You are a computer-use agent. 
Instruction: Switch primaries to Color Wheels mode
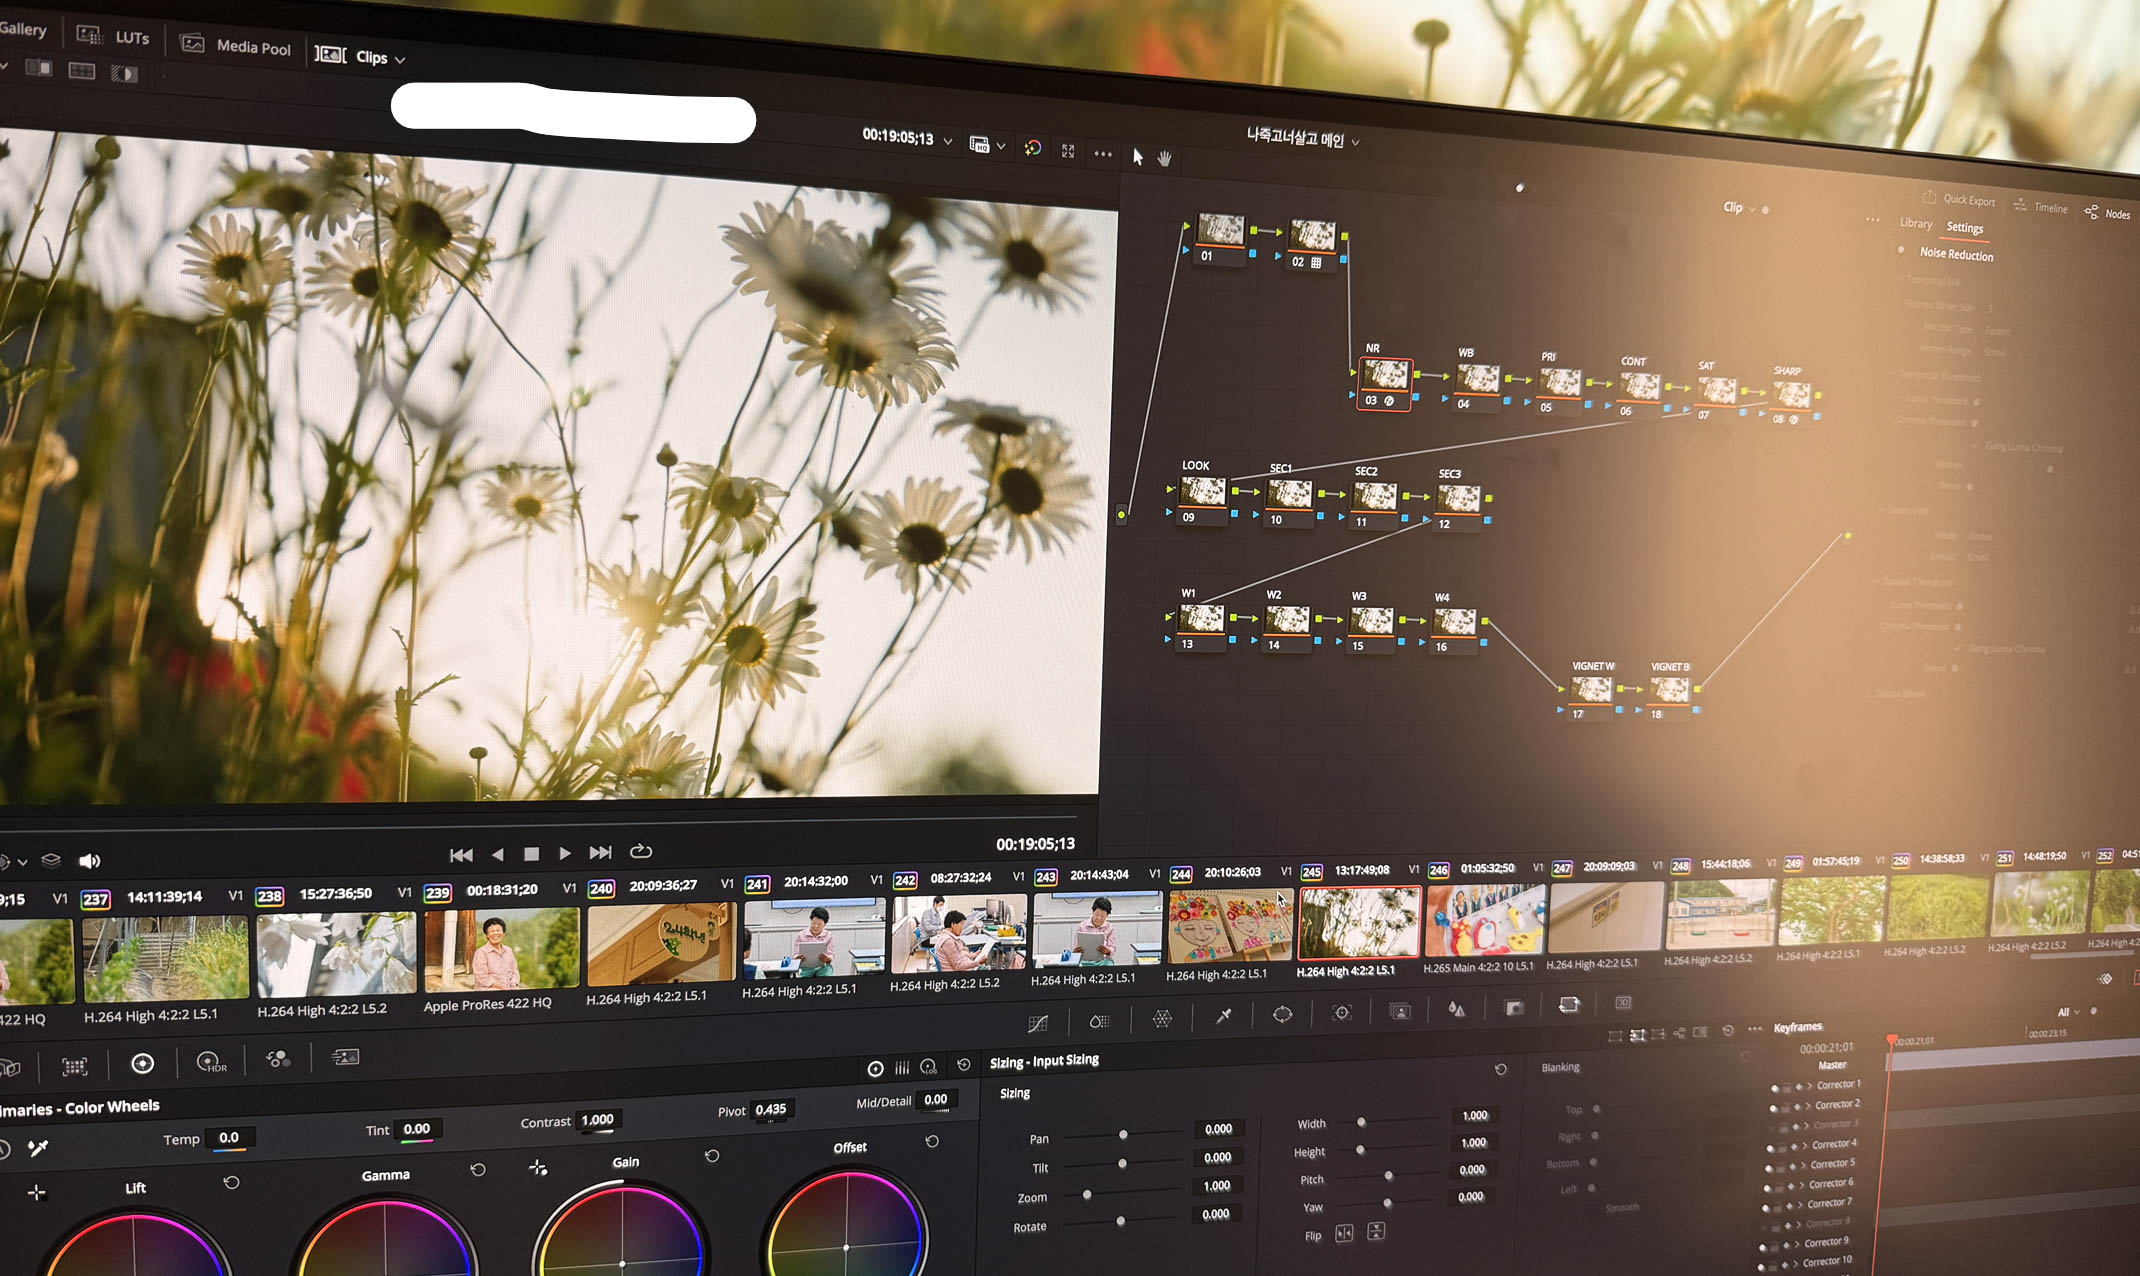[x=875, y=1069]
